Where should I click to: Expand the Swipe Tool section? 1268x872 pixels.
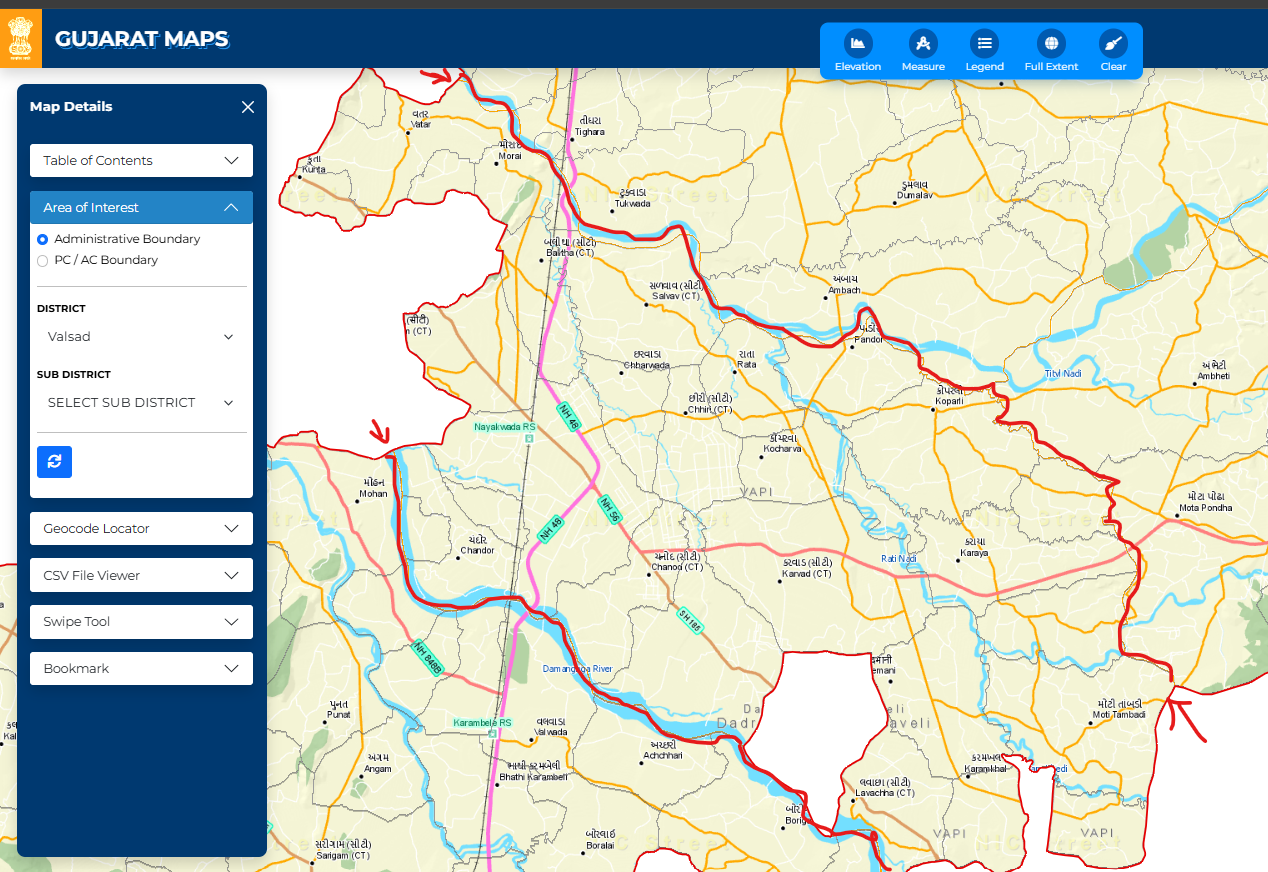coord(141,621)
